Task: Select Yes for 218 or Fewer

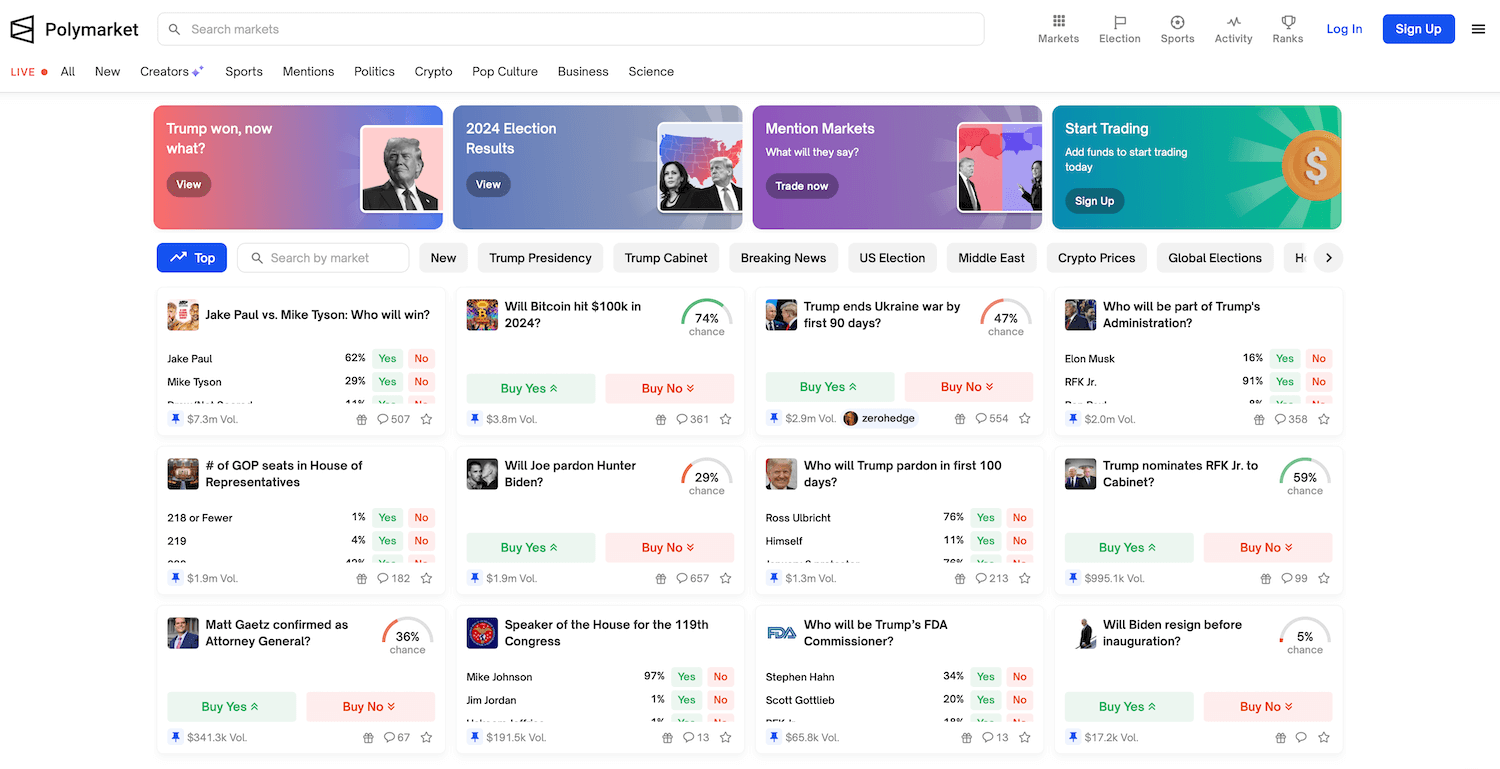Action: pyautogui.click(x=387, y=517)
